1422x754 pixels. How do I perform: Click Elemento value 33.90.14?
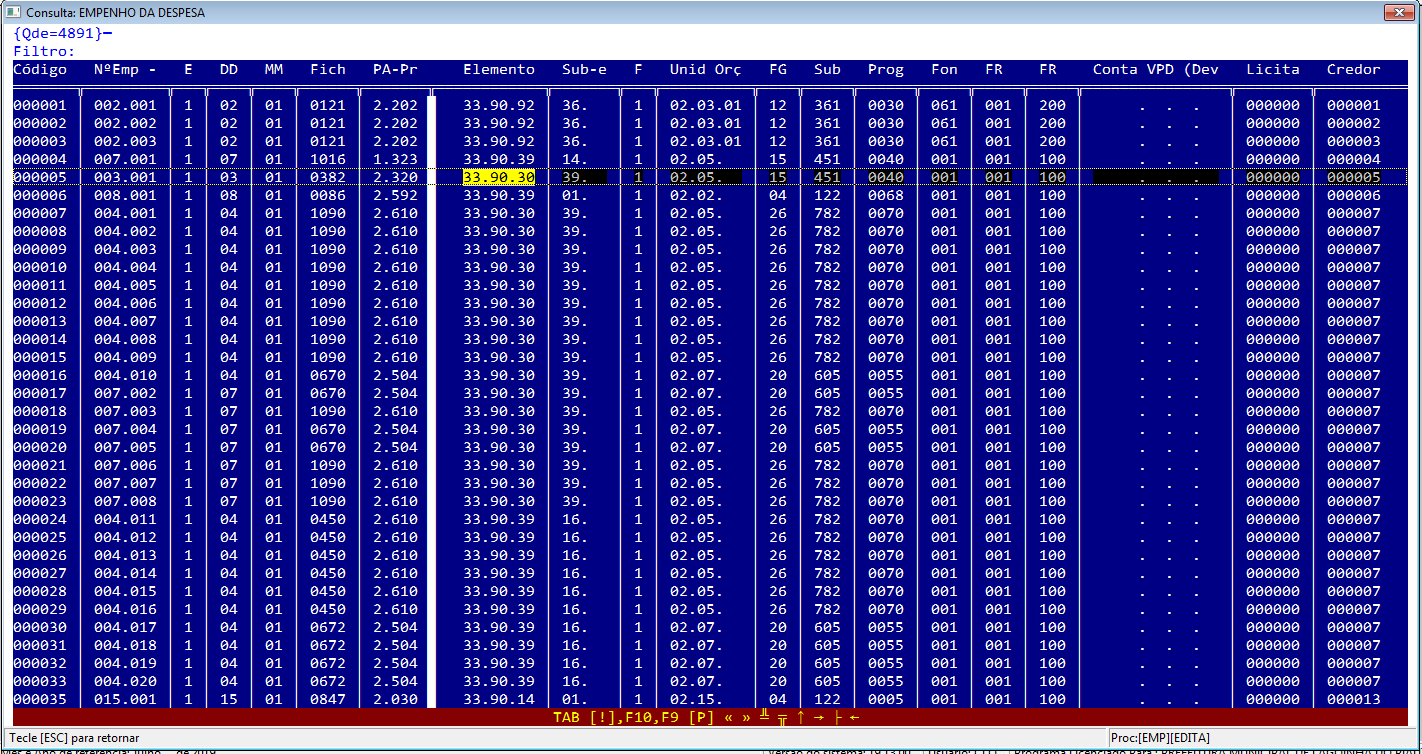click(x=499, y=700)
